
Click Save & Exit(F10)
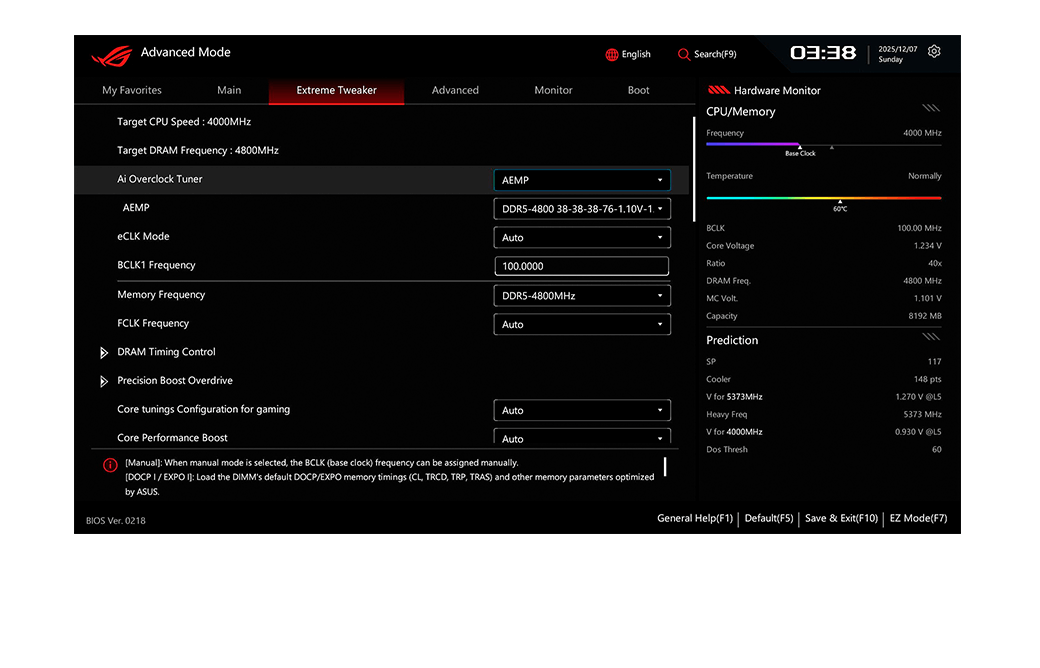(x=841, y=518)
